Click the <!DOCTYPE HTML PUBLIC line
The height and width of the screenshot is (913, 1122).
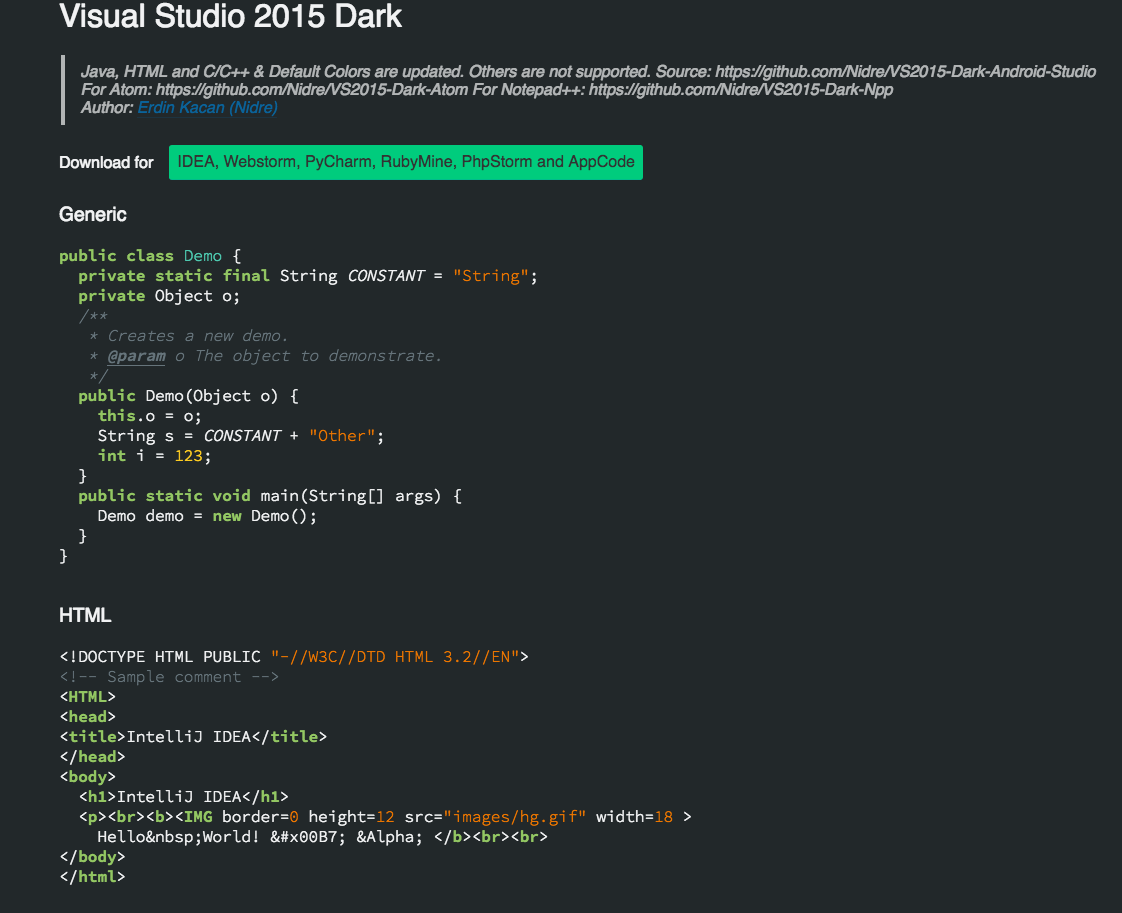pos(294,657)
